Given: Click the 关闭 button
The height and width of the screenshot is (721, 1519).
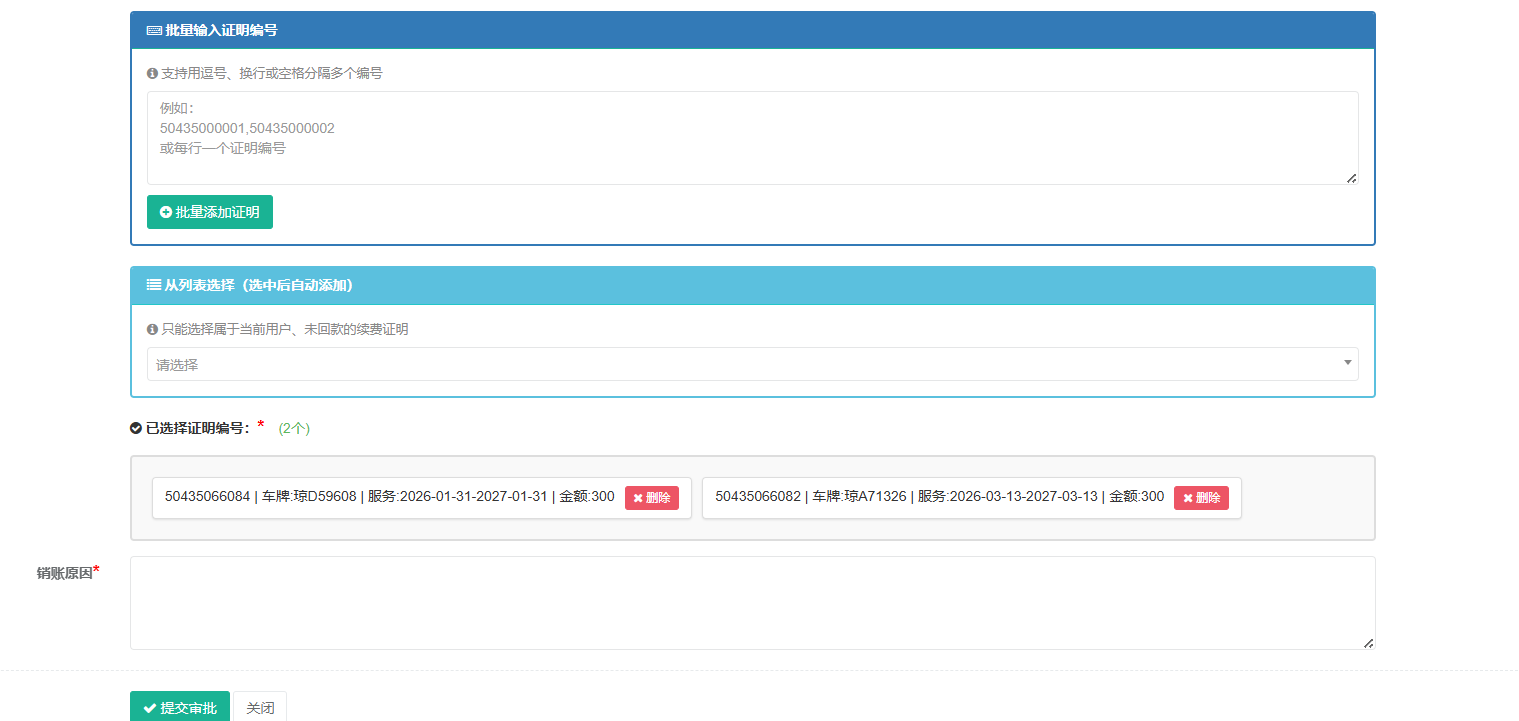Looking at the screenshot, I should tap(260, 707).
